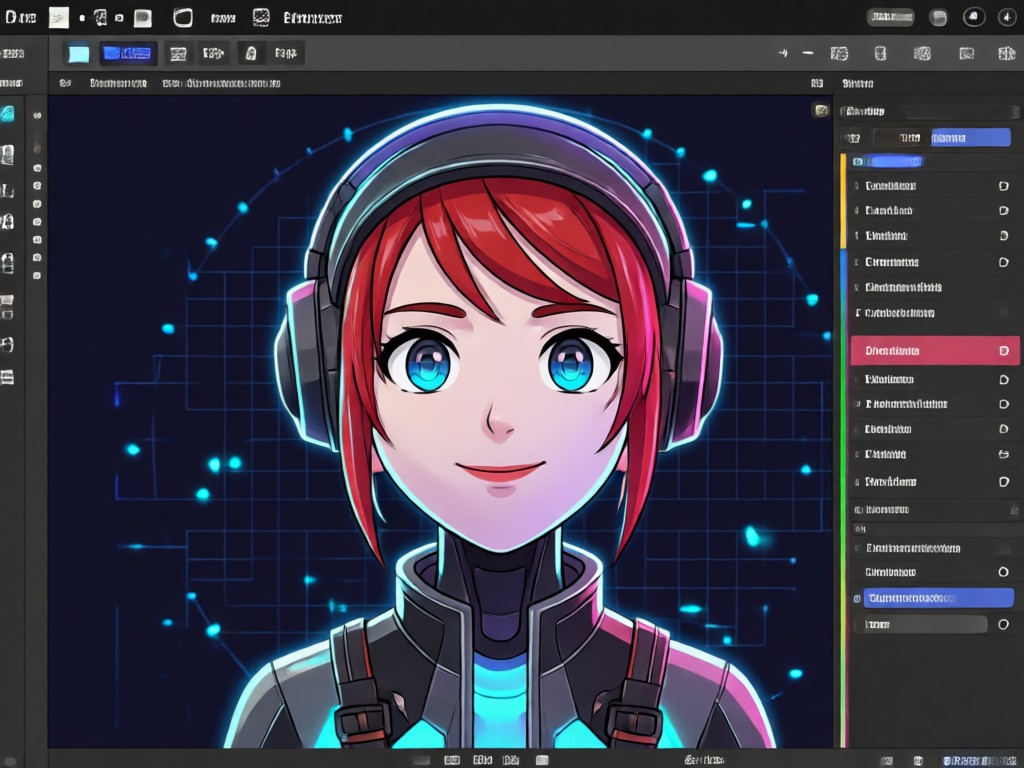
Task: Select the blue highlighted row near panel bottom
Action: [x=938, y=598]
